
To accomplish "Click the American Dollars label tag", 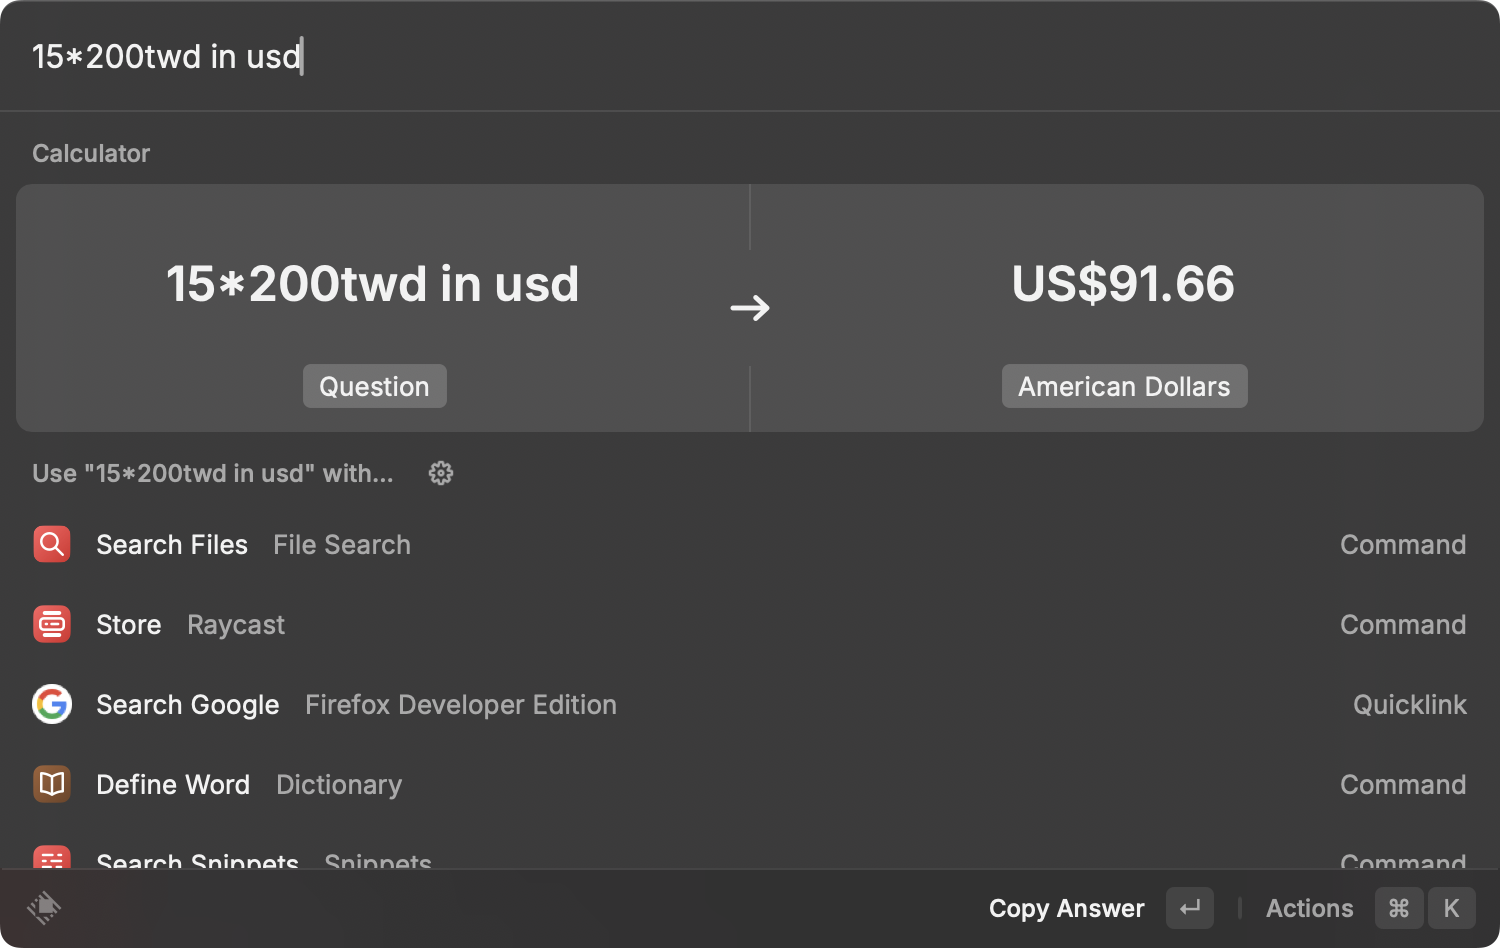I will [x=1125, y=386].
